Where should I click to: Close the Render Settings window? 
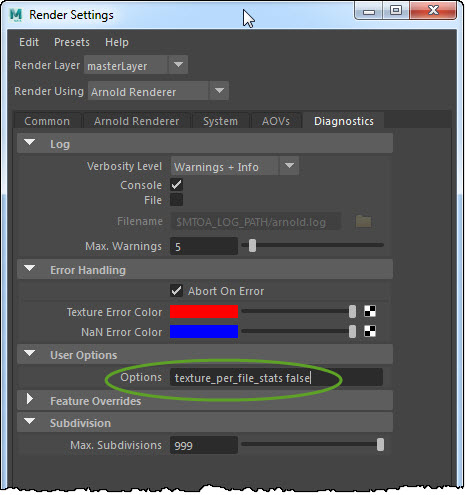pos(433,11)
